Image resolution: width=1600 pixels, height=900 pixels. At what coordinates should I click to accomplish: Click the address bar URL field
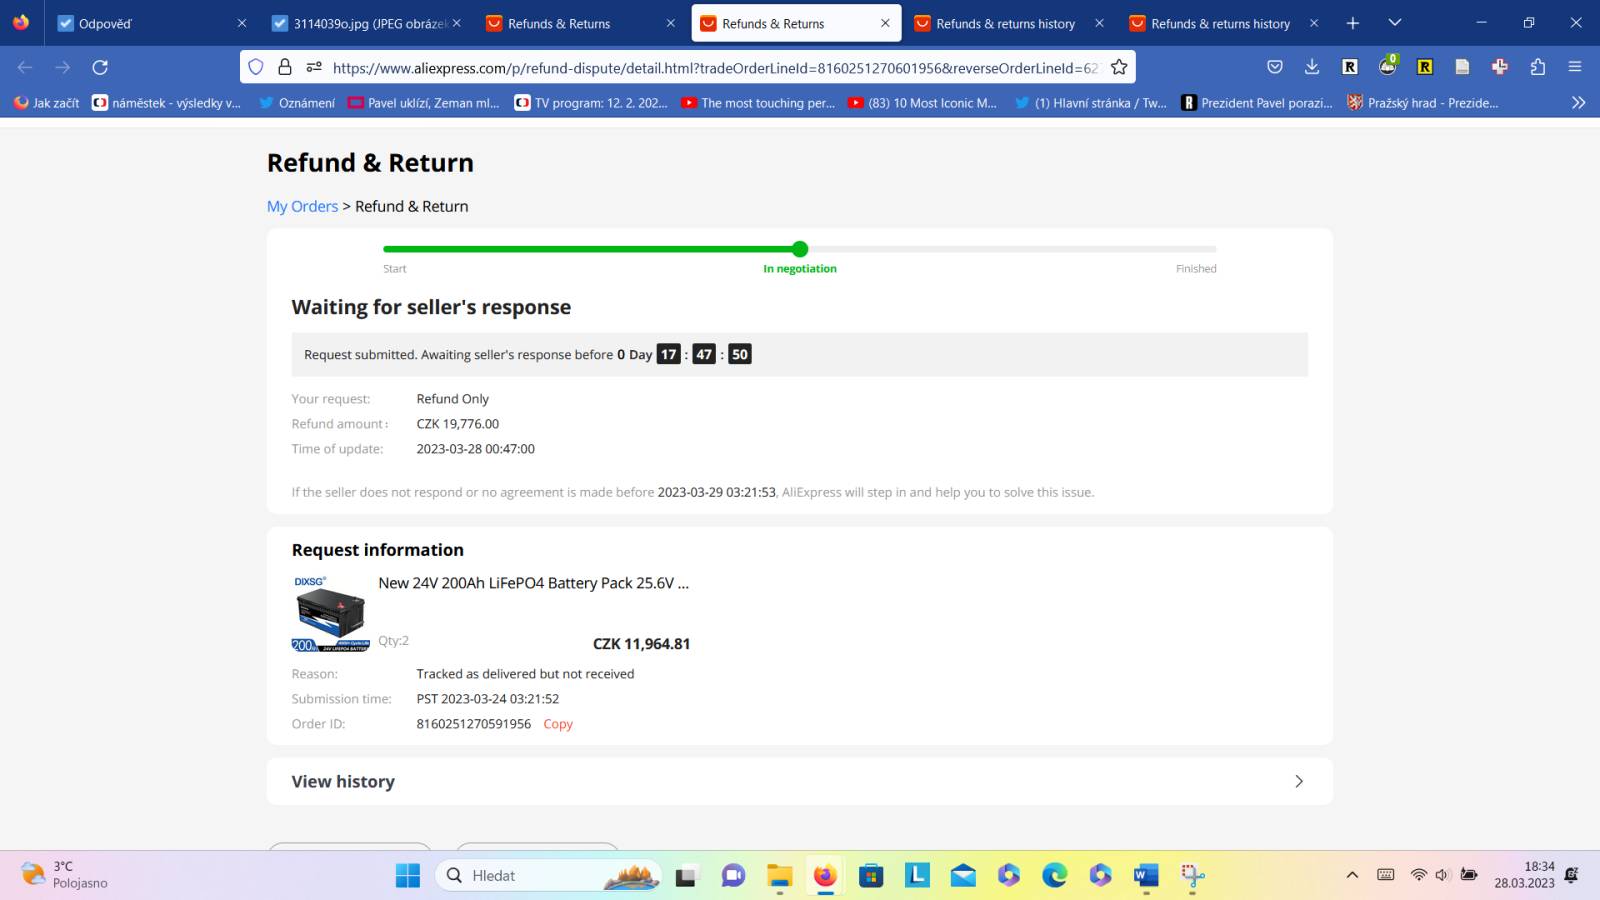point(715,67)
